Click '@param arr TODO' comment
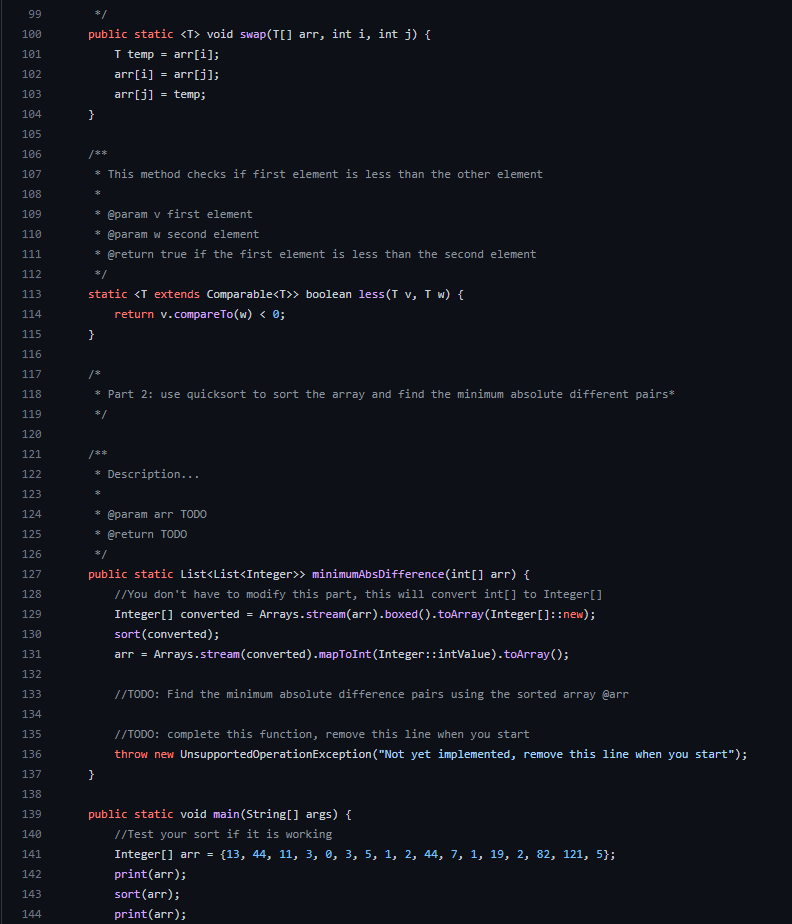 (157, 514)
